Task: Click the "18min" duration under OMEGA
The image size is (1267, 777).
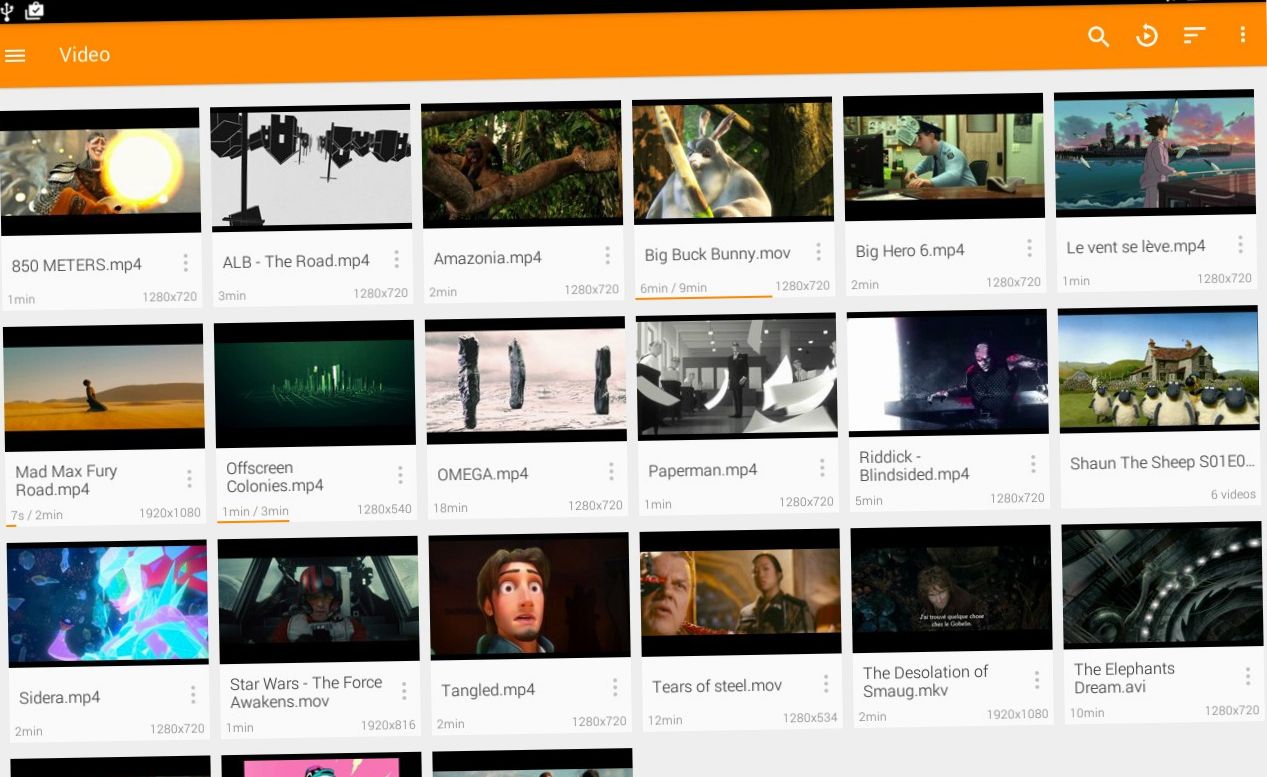Action: coord(450,508)
